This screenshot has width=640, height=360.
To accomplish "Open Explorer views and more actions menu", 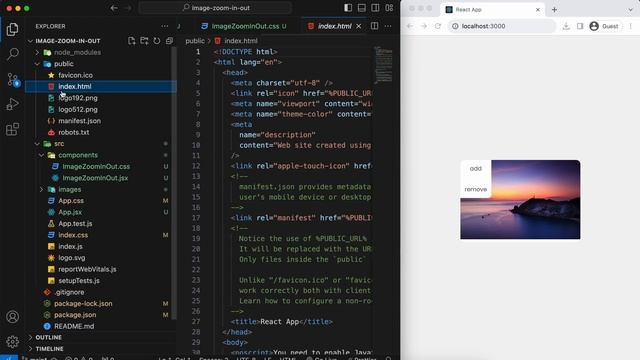I will tap(164, 26).
